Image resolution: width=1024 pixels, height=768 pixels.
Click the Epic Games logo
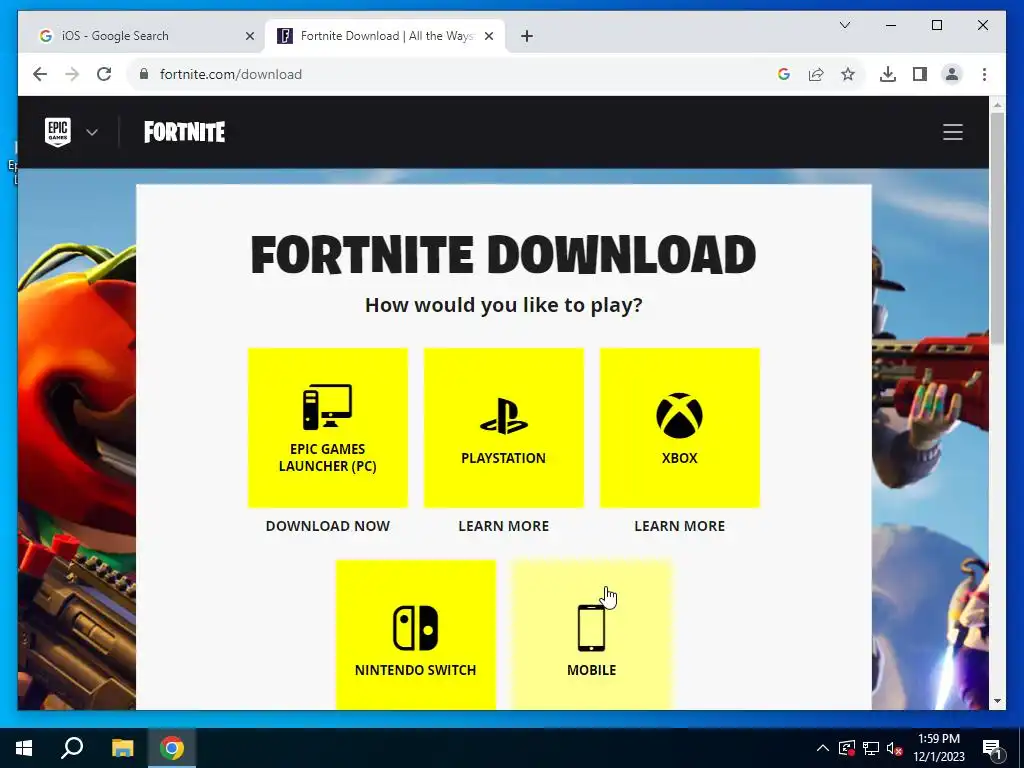point(57,132)
